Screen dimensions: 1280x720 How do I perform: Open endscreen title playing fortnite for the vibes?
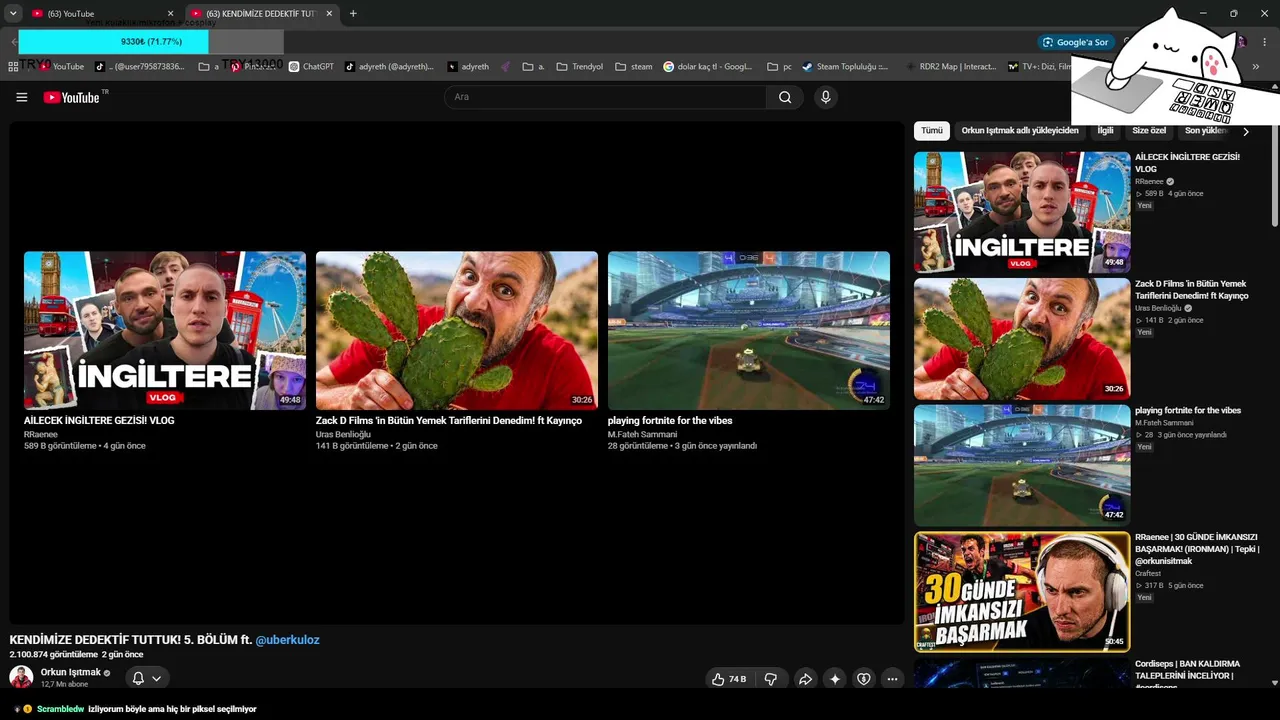coord(670,421)
